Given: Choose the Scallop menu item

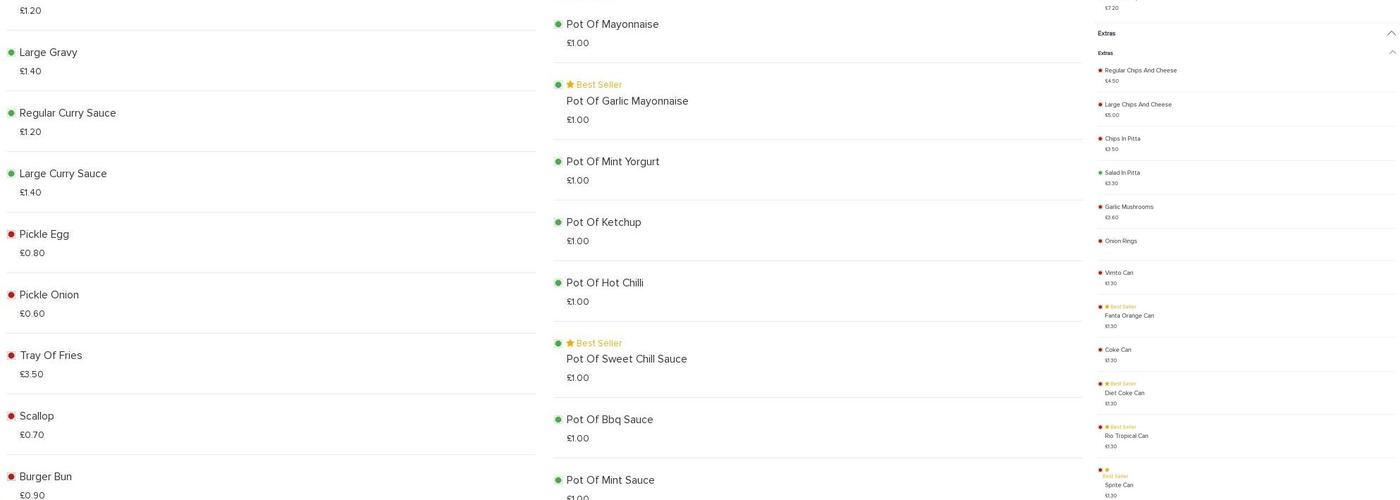Looking at the screenshot, I should point(37,416).
